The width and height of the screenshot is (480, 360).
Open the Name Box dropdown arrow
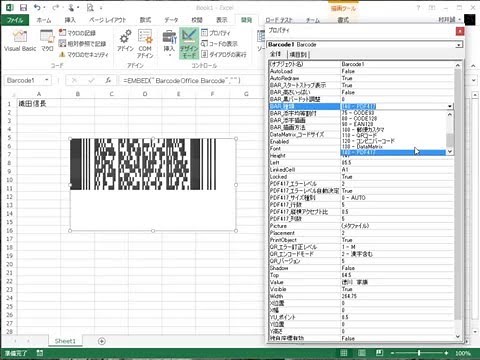[47, 80]
